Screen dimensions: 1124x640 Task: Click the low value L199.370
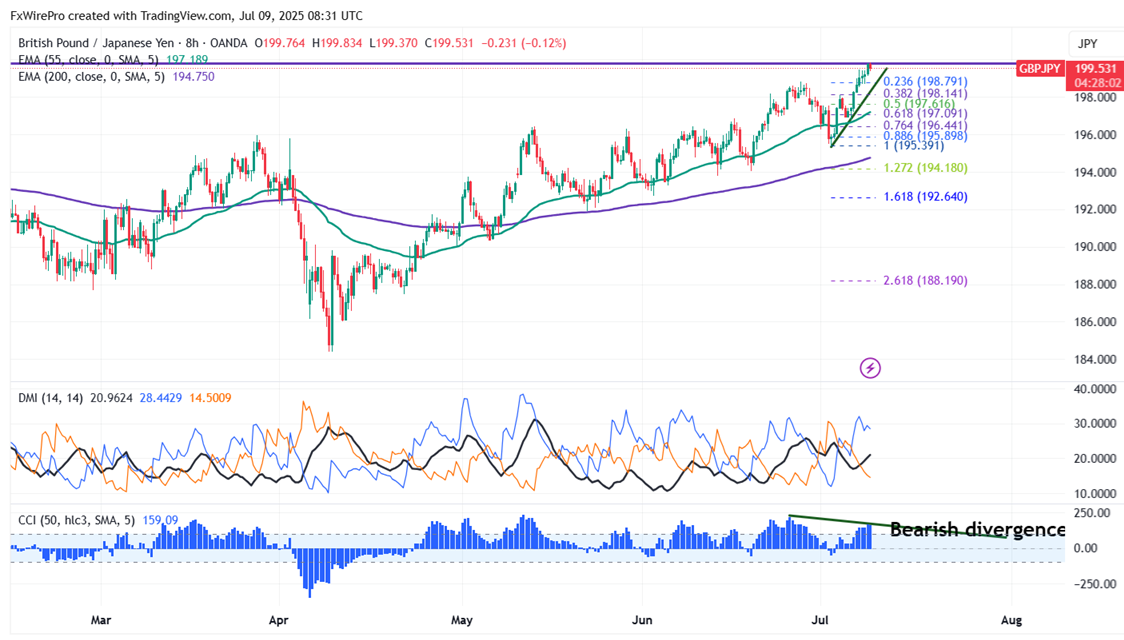[x=393, y=43]
